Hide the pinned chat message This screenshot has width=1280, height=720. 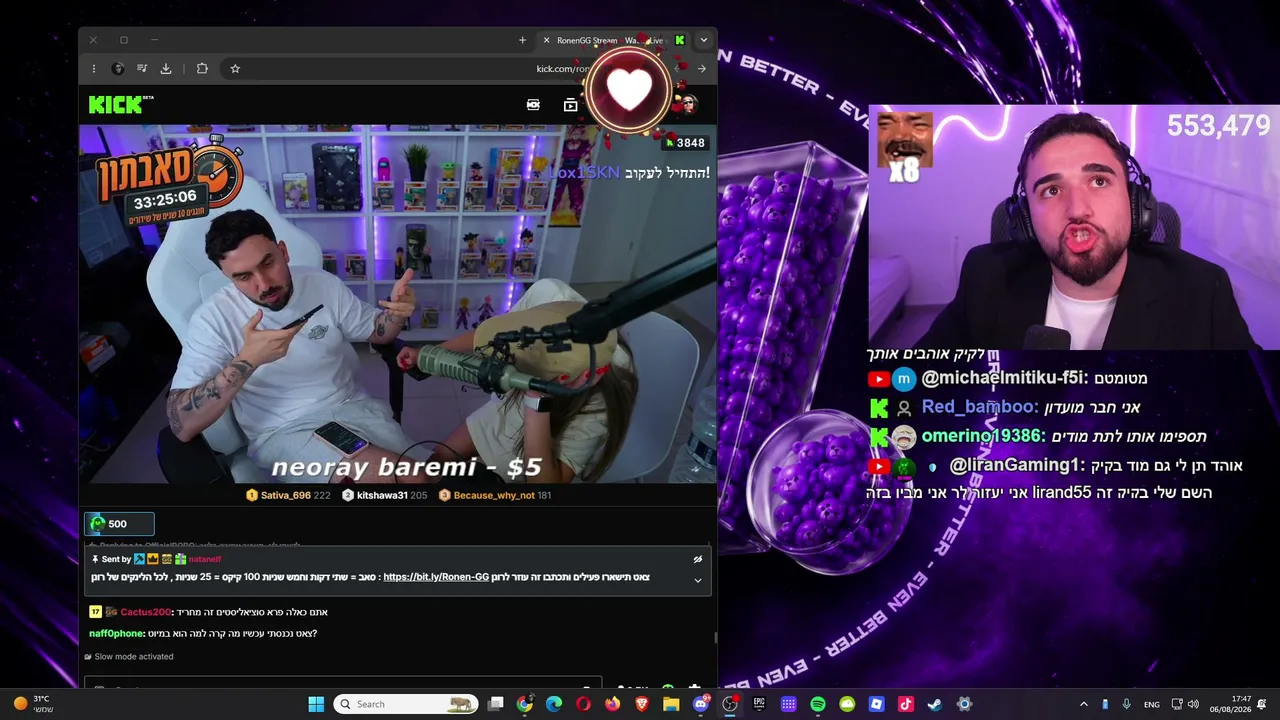click(698, 559)
